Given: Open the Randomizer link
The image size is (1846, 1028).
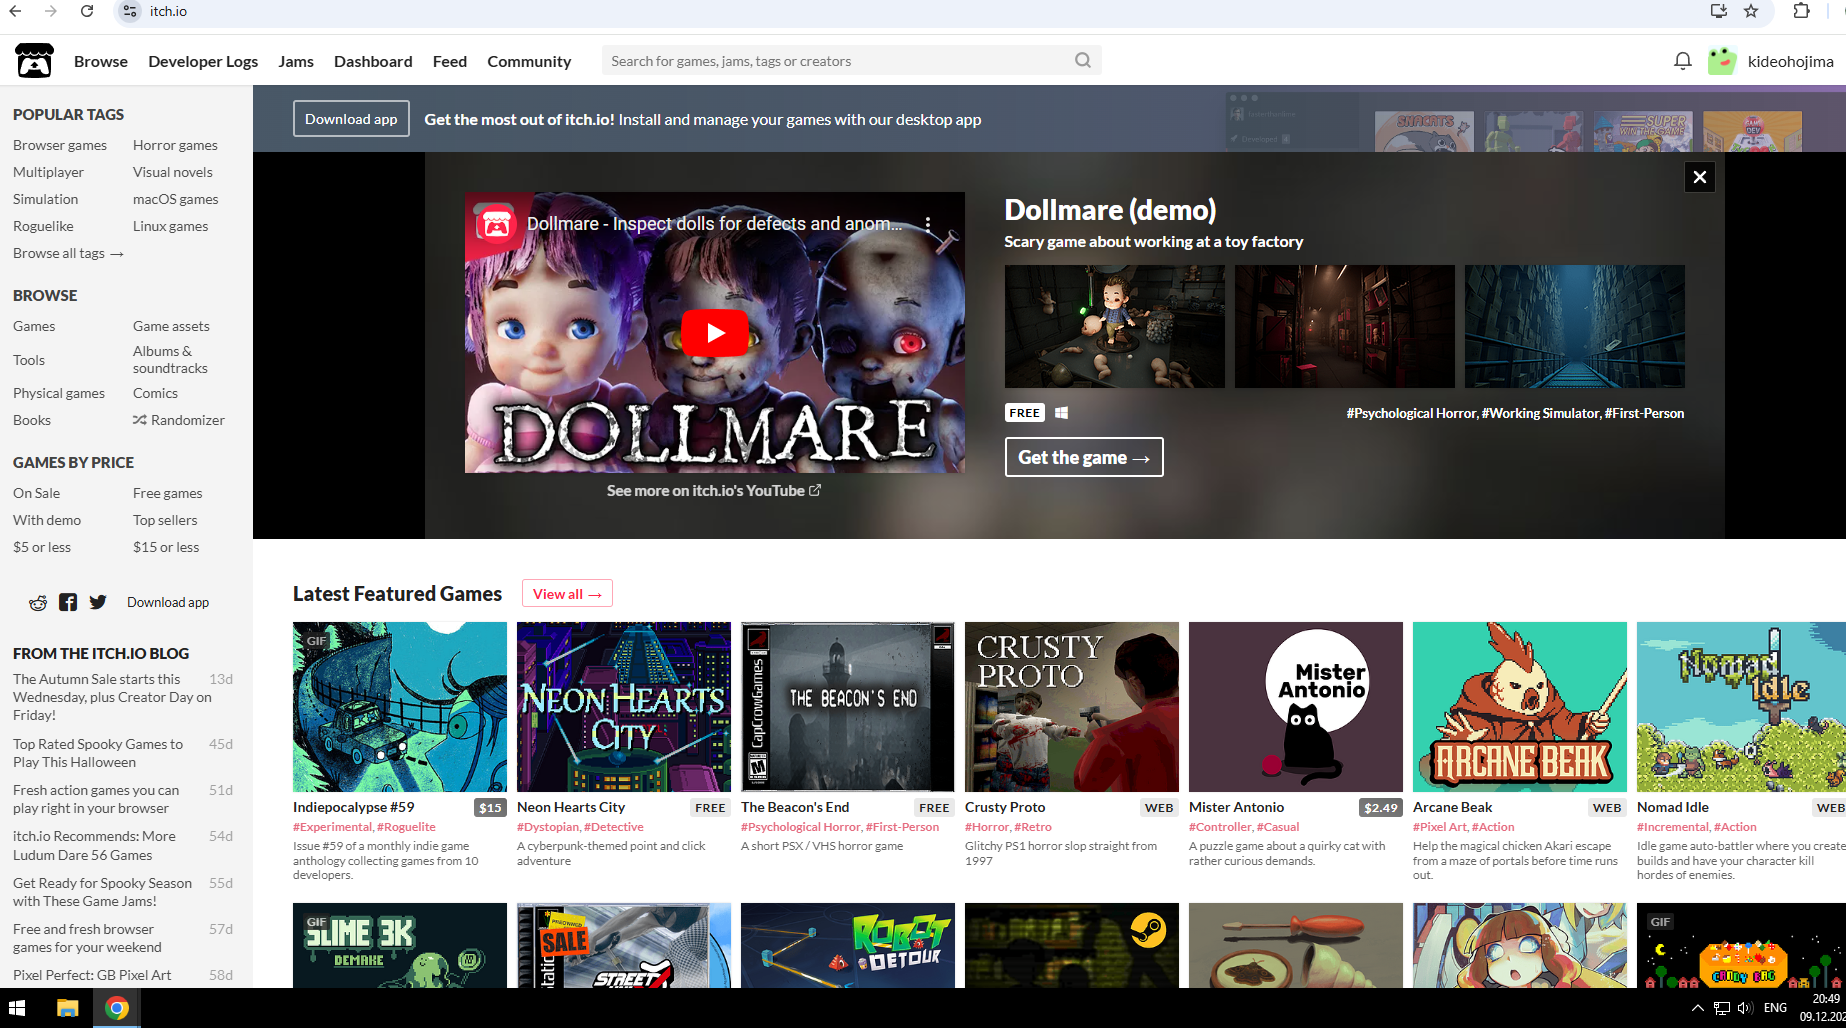Looking at the screenshot, I should tap(179, 420).
